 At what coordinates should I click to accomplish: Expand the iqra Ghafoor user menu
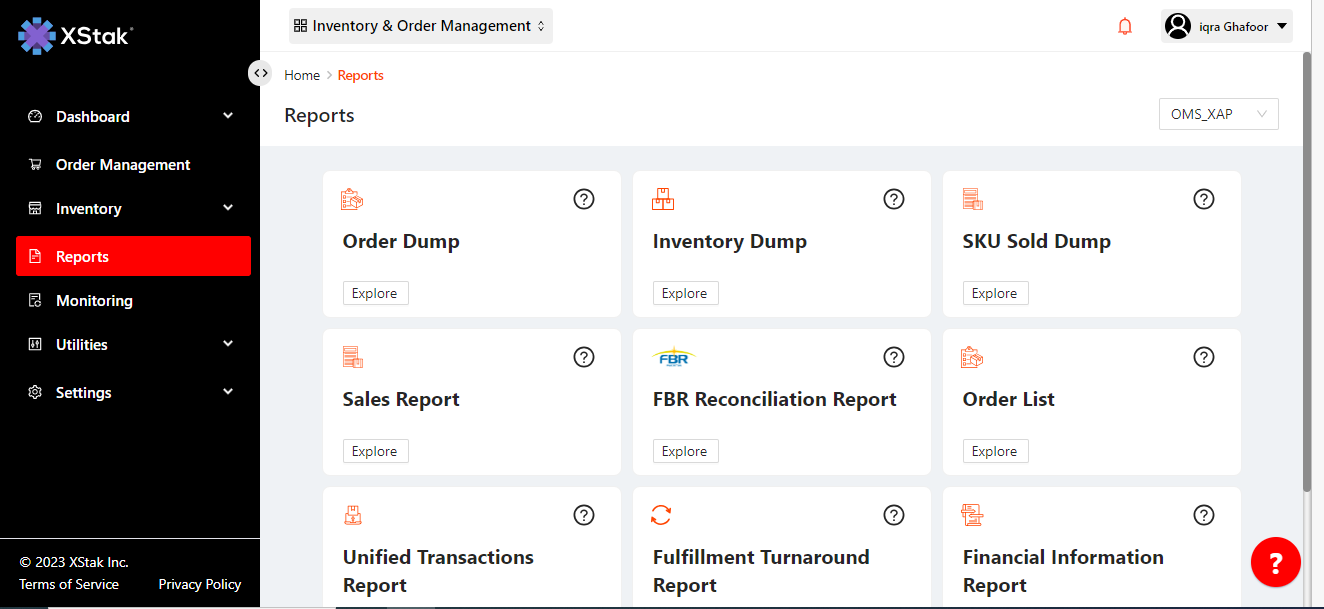tap(1227, 27)
